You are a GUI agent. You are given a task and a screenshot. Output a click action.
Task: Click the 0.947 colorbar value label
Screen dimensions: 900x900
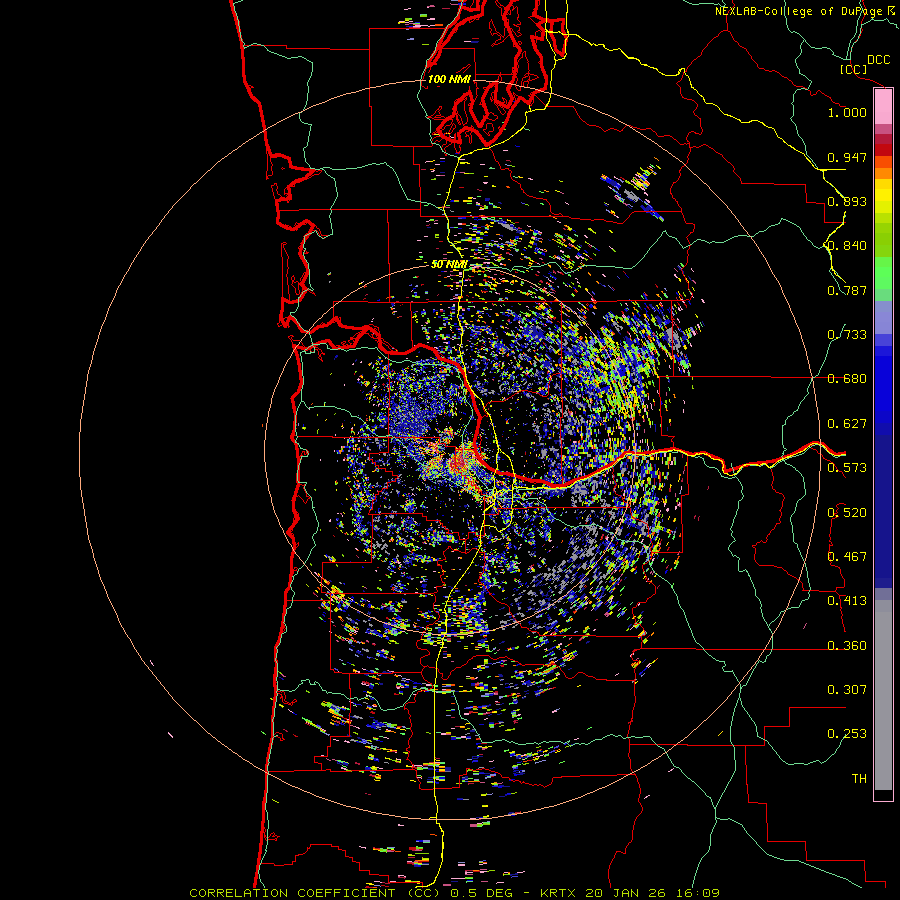pyautogui.click(x=847, y=157)
